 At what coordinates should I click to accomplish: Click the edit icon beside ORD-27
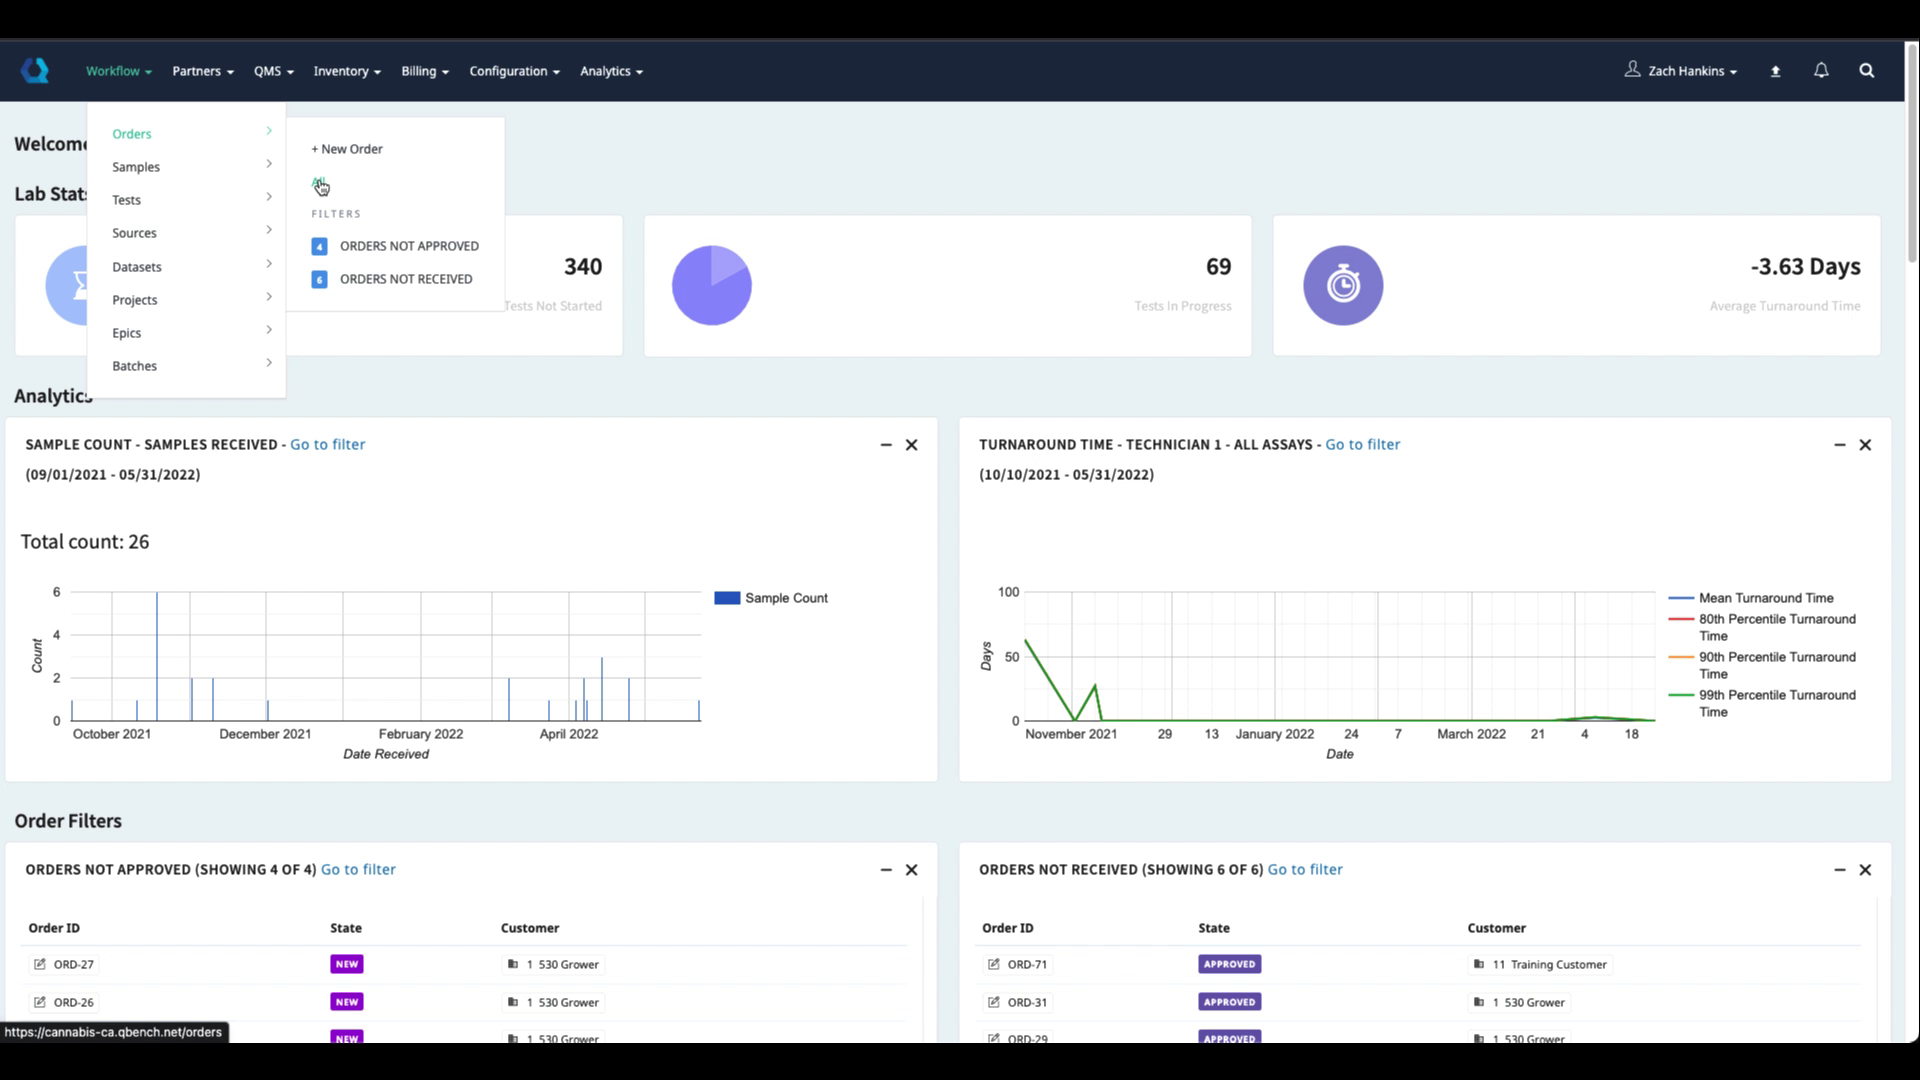(x=40, y=965)
